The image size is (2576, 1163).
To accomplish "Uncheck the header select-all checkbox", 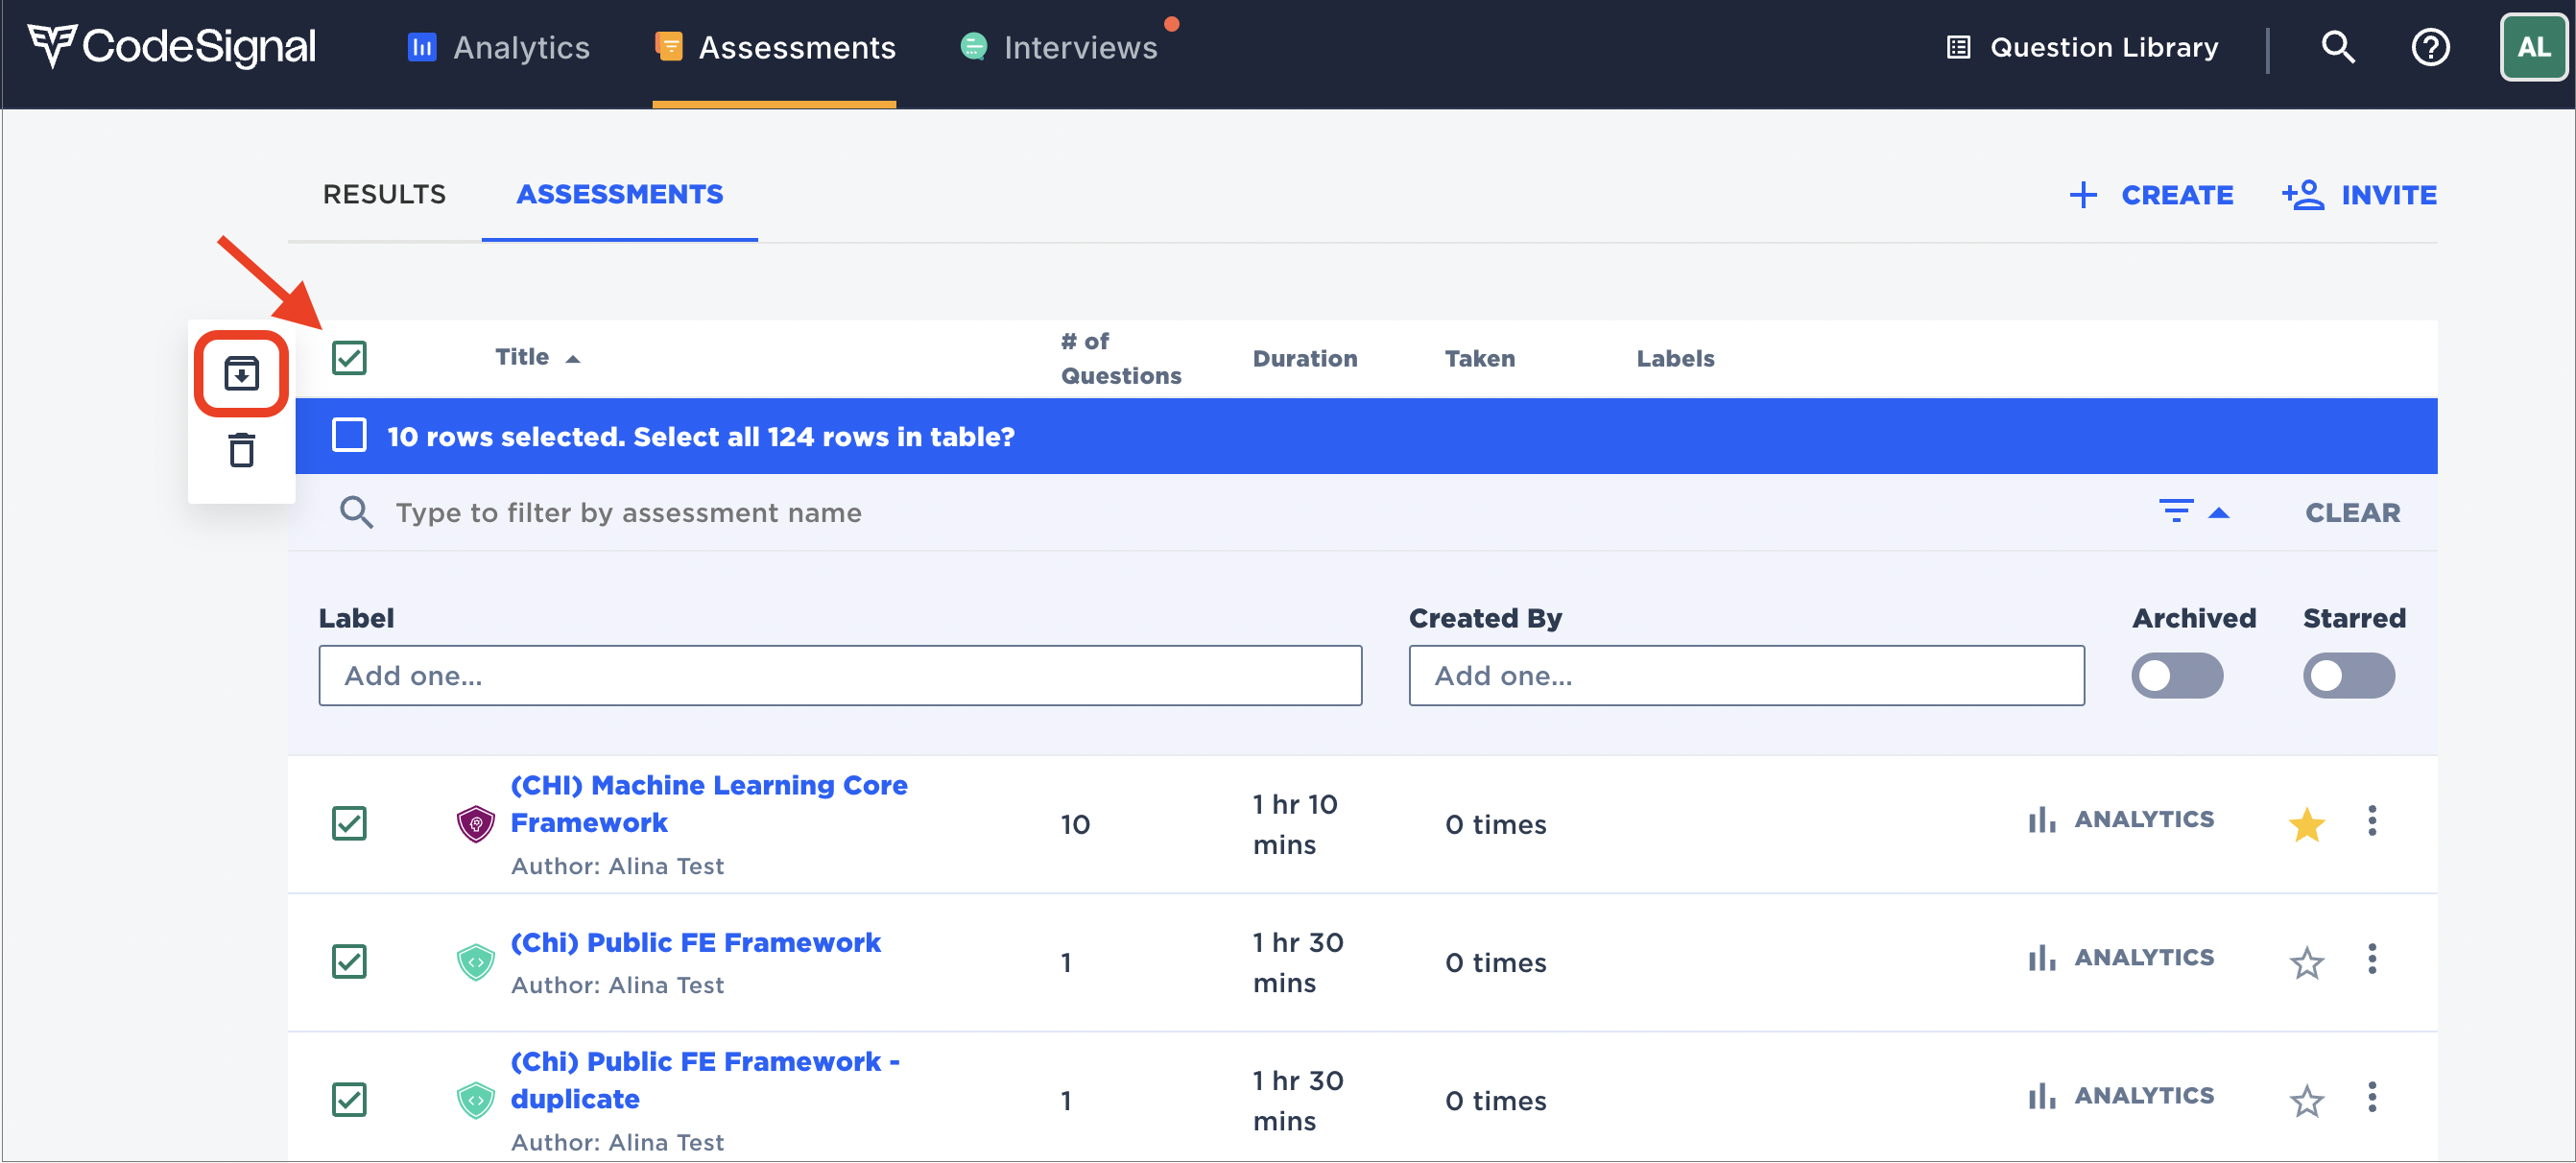I will tap(349, 358).
